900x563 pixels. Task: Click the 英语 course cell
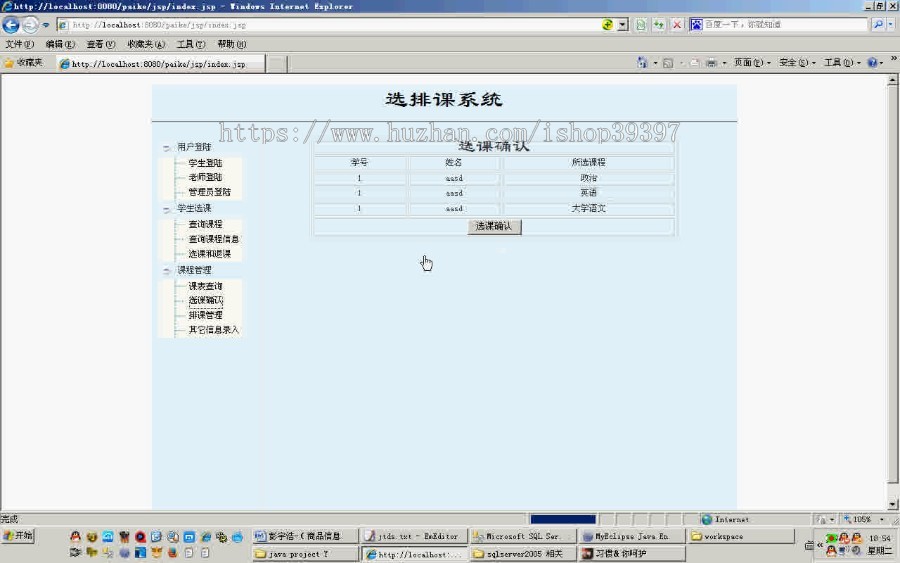[588, 193]
